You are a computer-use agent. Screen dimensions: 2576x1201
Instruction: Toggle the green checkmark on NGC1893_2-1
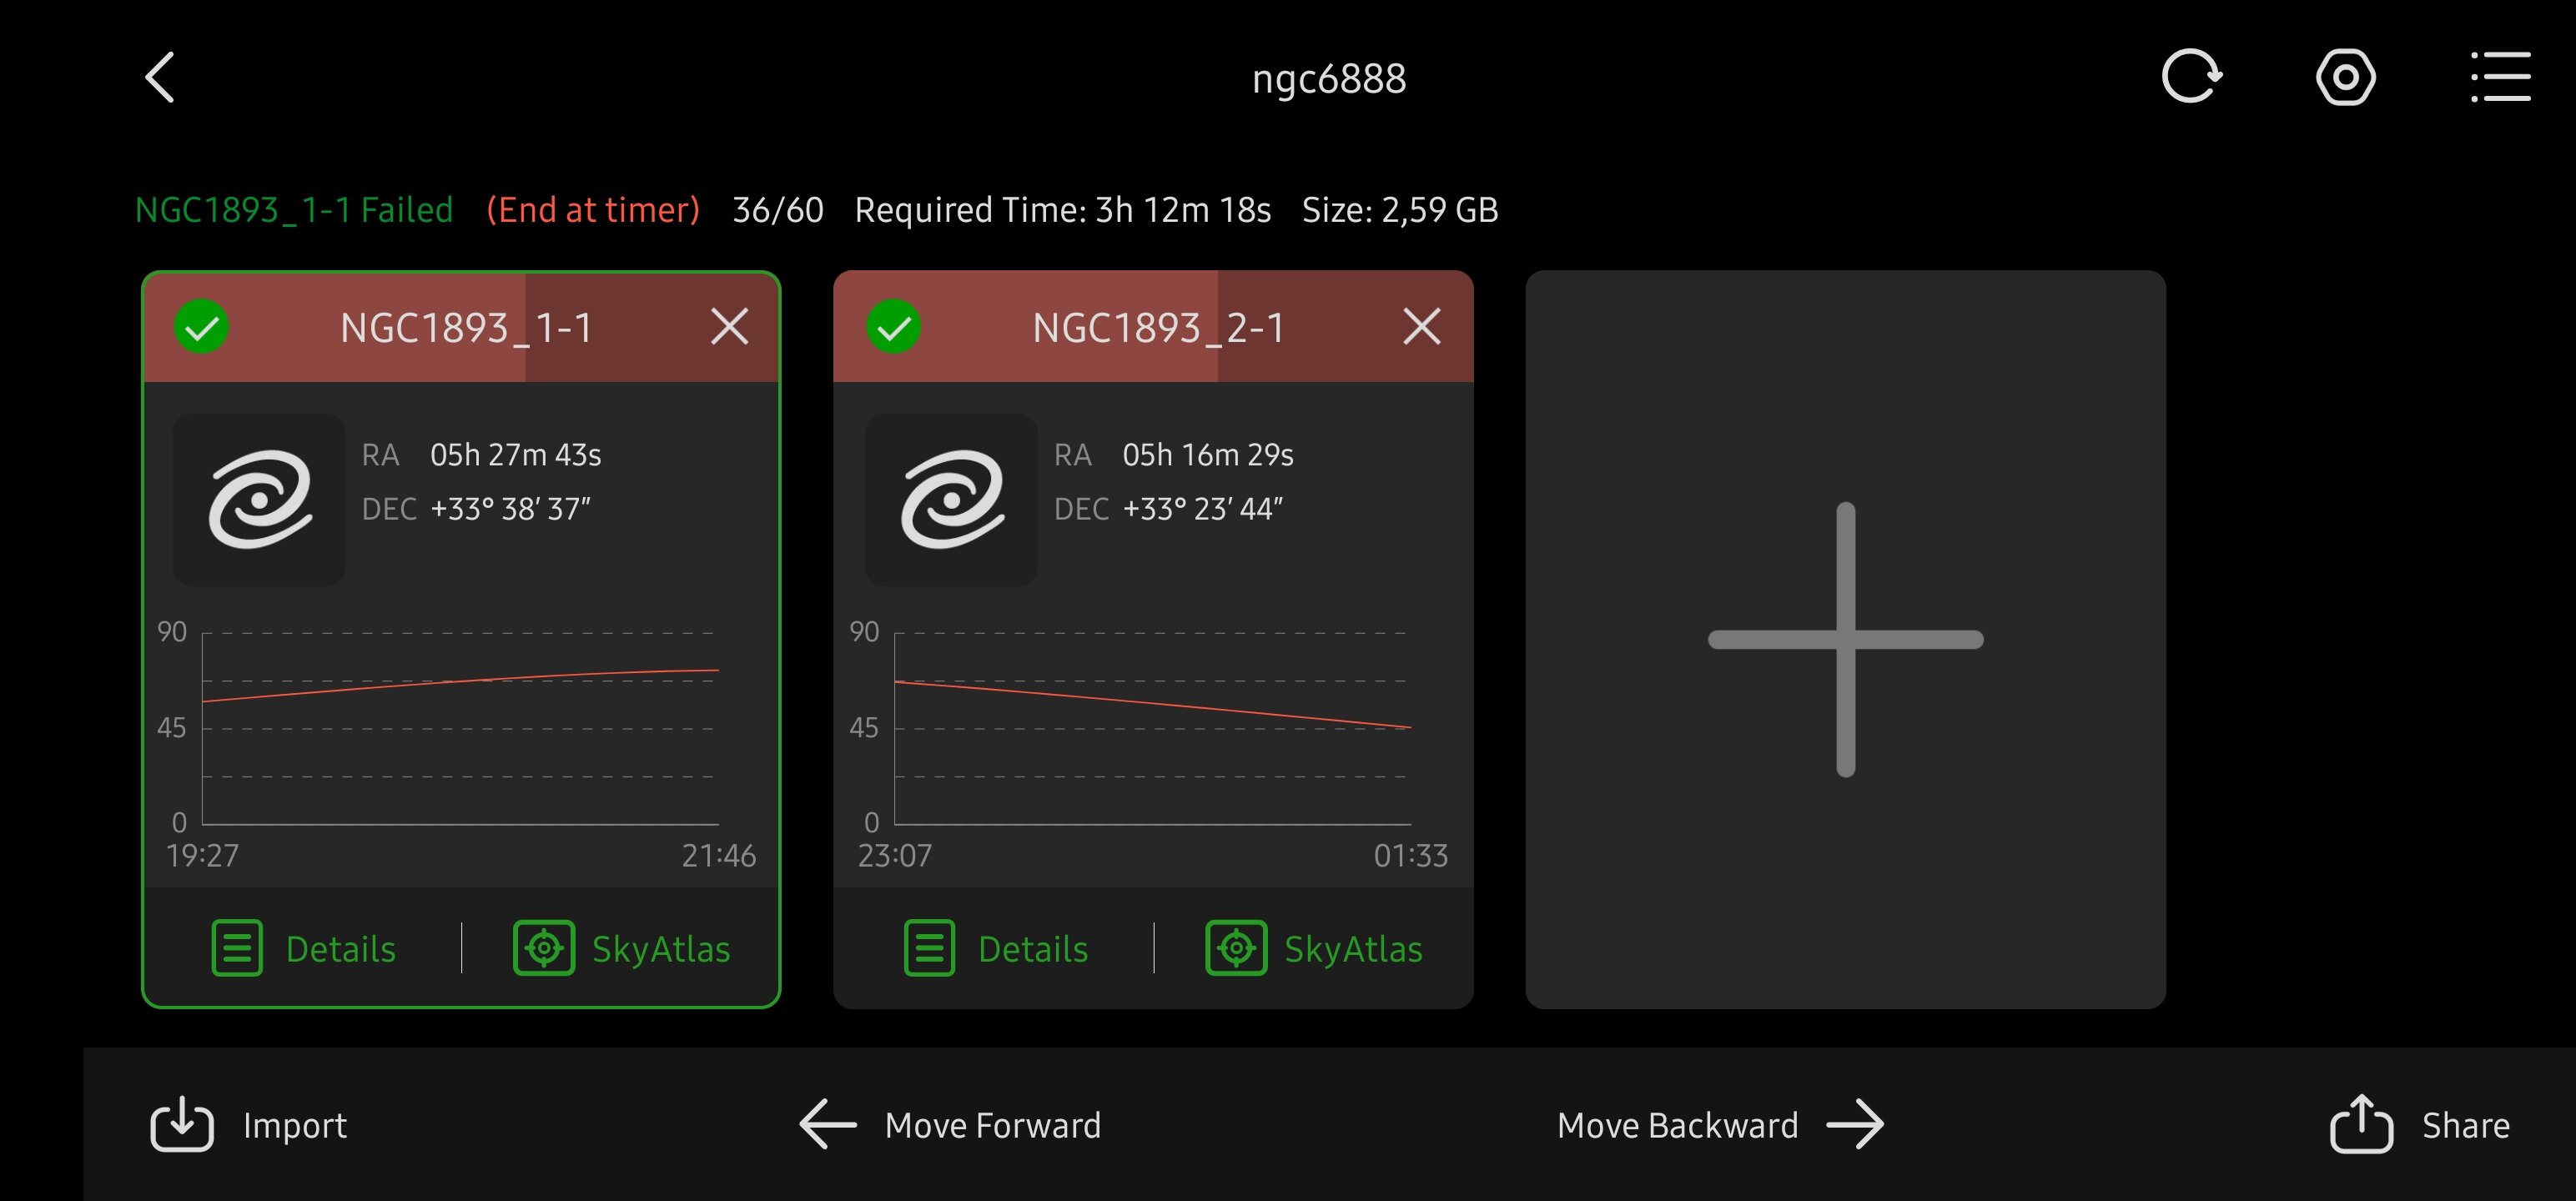(894, 327)
